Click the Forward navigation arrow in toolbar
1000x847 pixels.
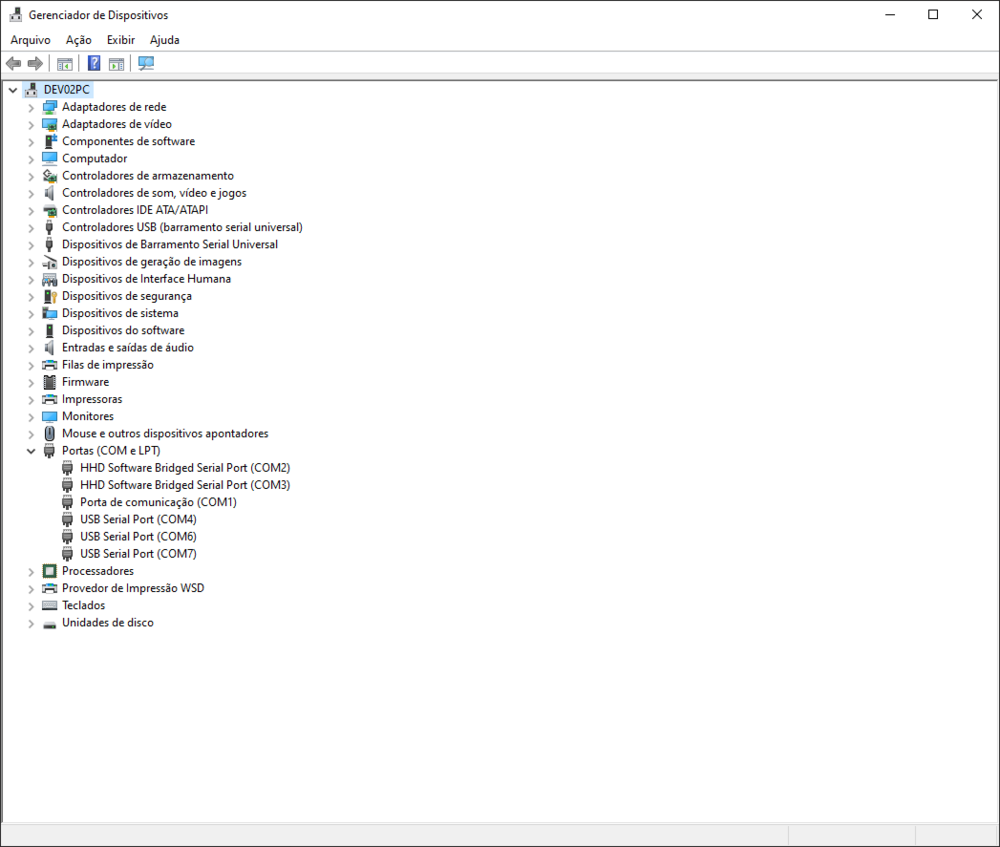click(x=35, y=62)
